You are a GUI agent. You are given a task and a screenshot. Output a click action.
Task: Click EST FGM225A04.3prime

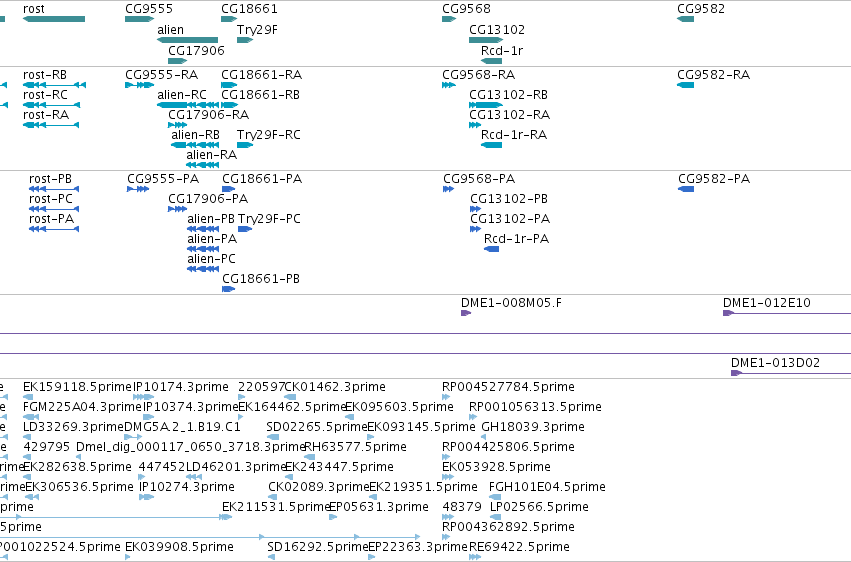coord(82,407)
